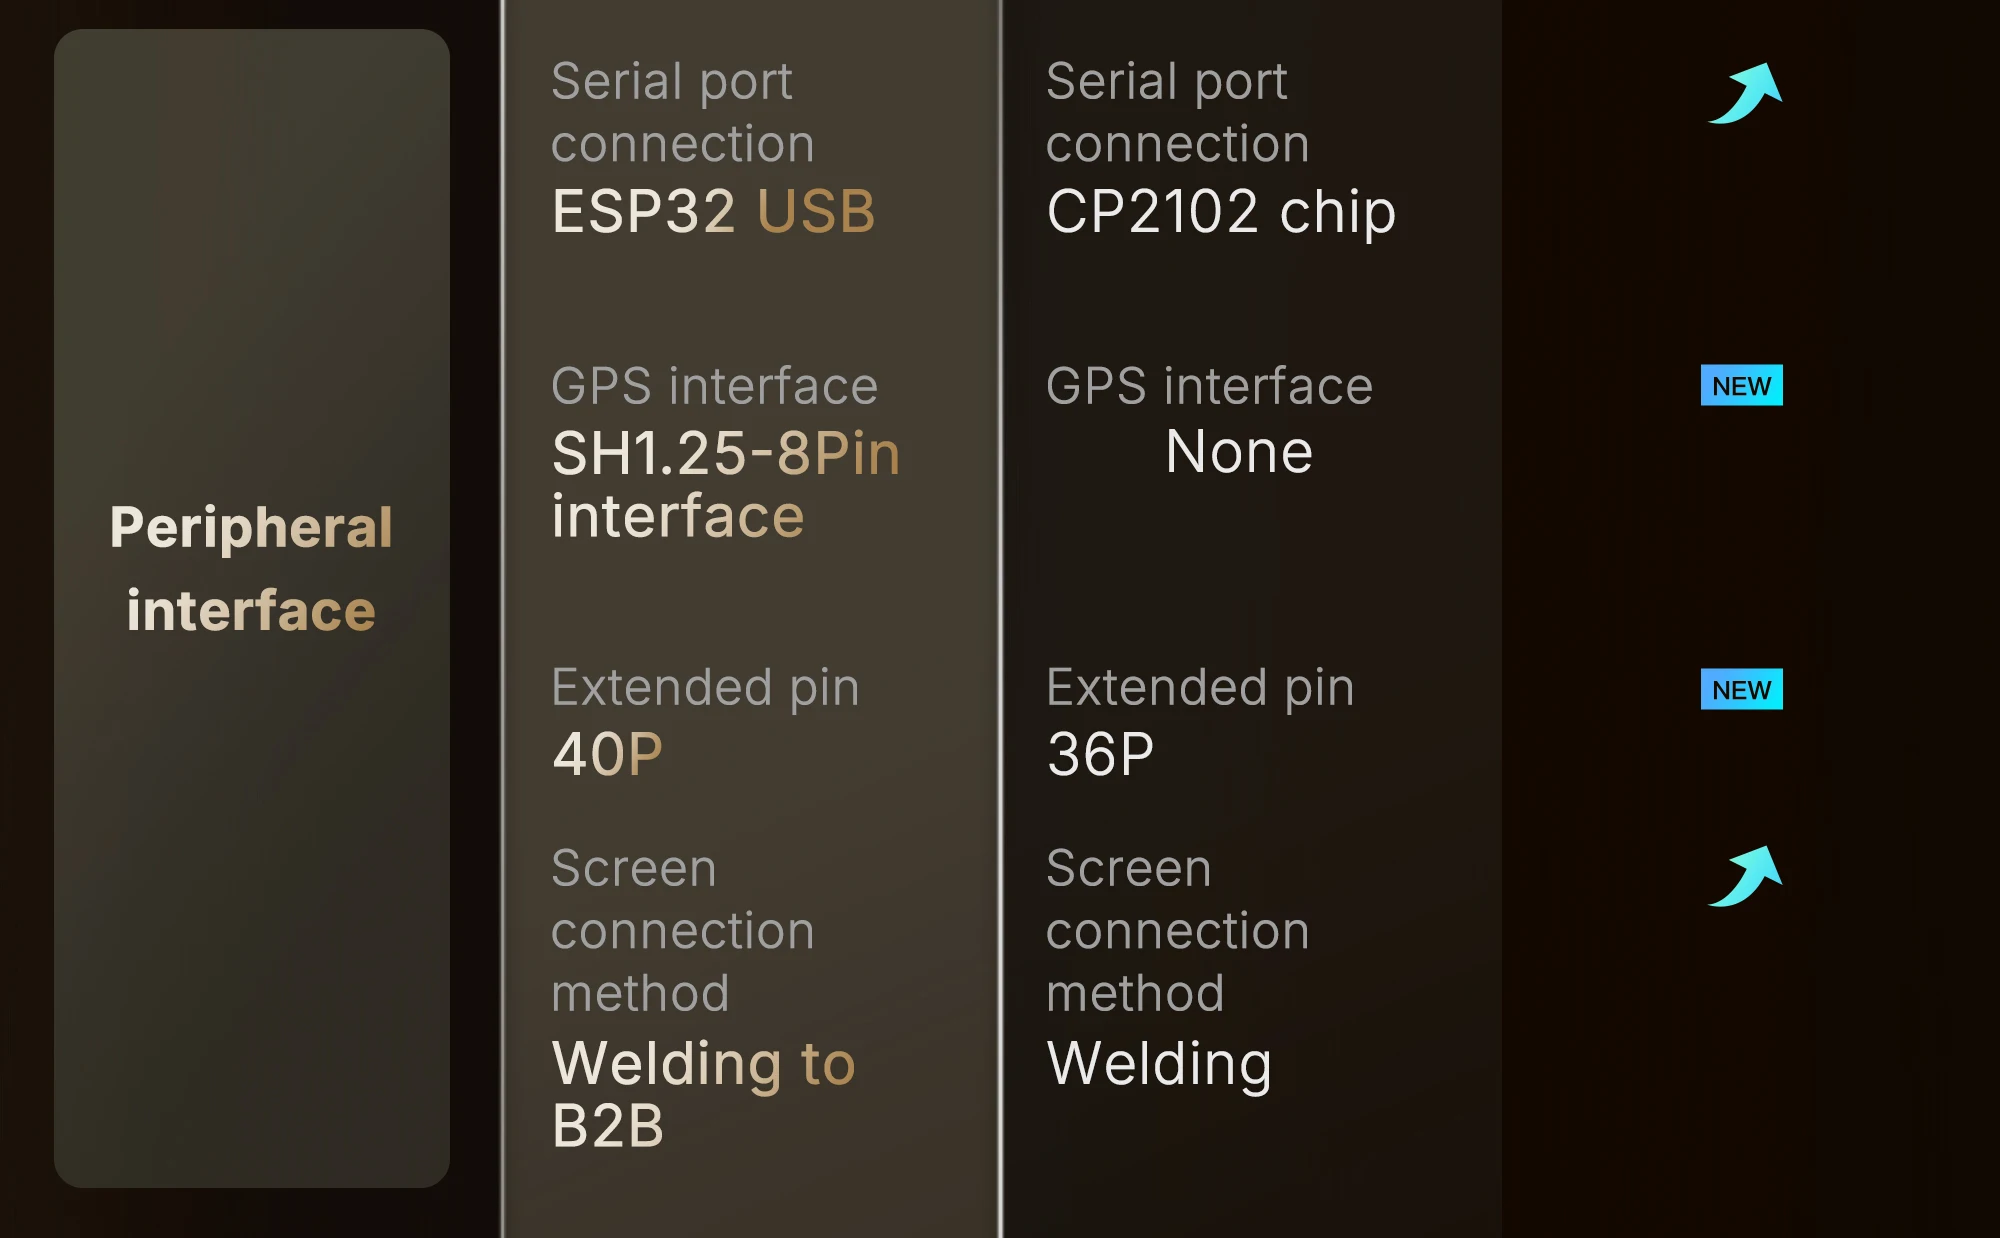Click the Extended pin label above 40P
Screen dimensions: 2000x1238
tap(705, 688)
